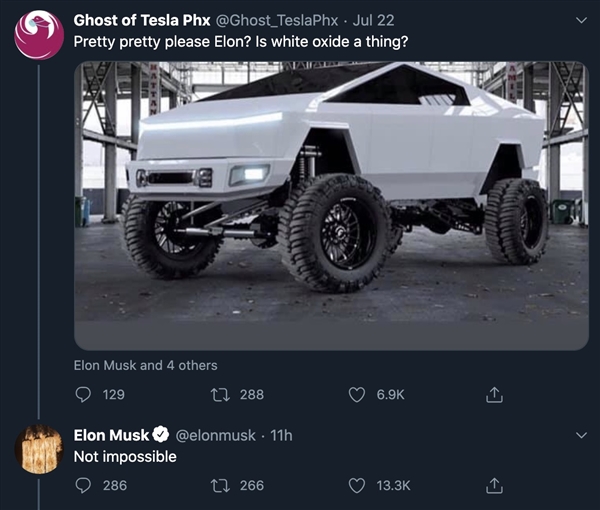Reply to Elon Musk's "Not impossible" tweet

(x=84, y=486)
